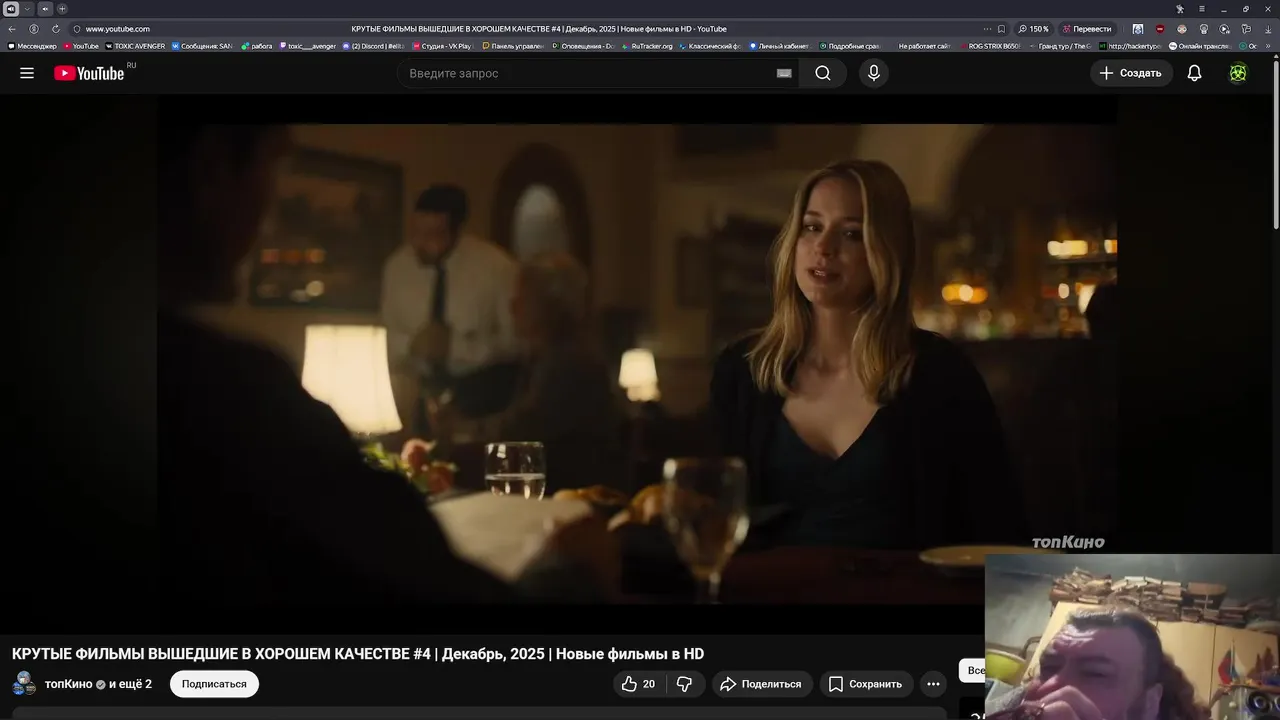Open the 150% zoom indicator
1280x720 pixels.
point(1034,29)
